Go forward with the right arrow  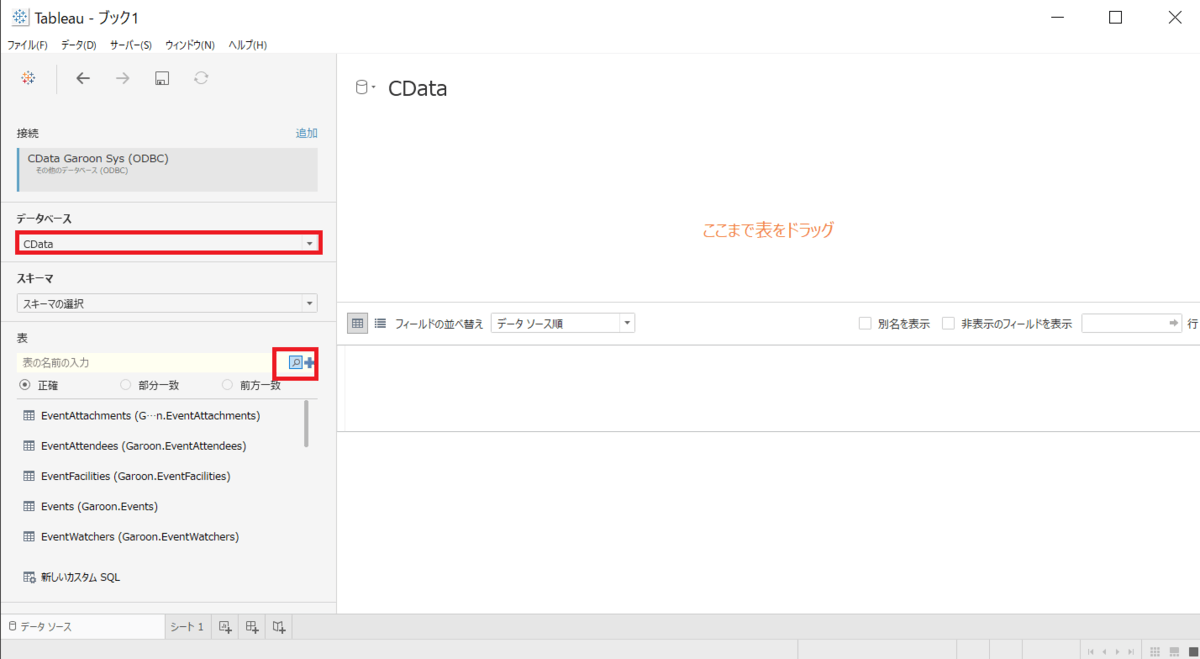pos(122,78)
